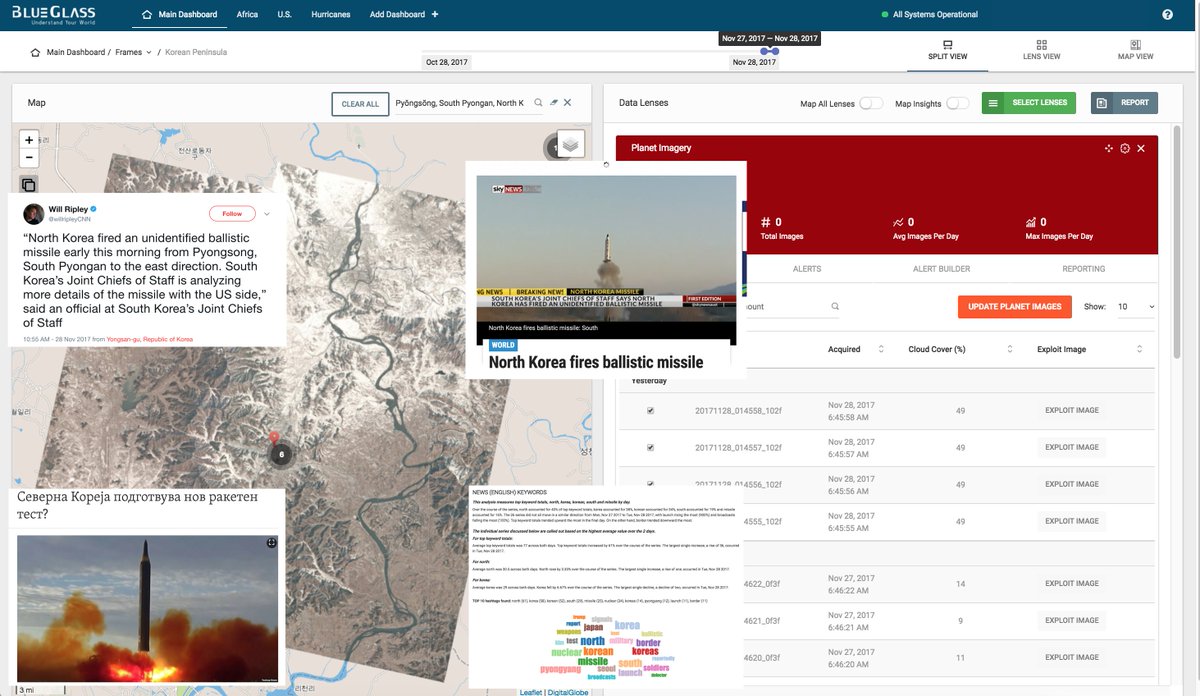Open the Reporting tab
The image size is (1200, 696).
click(1084, 269)
